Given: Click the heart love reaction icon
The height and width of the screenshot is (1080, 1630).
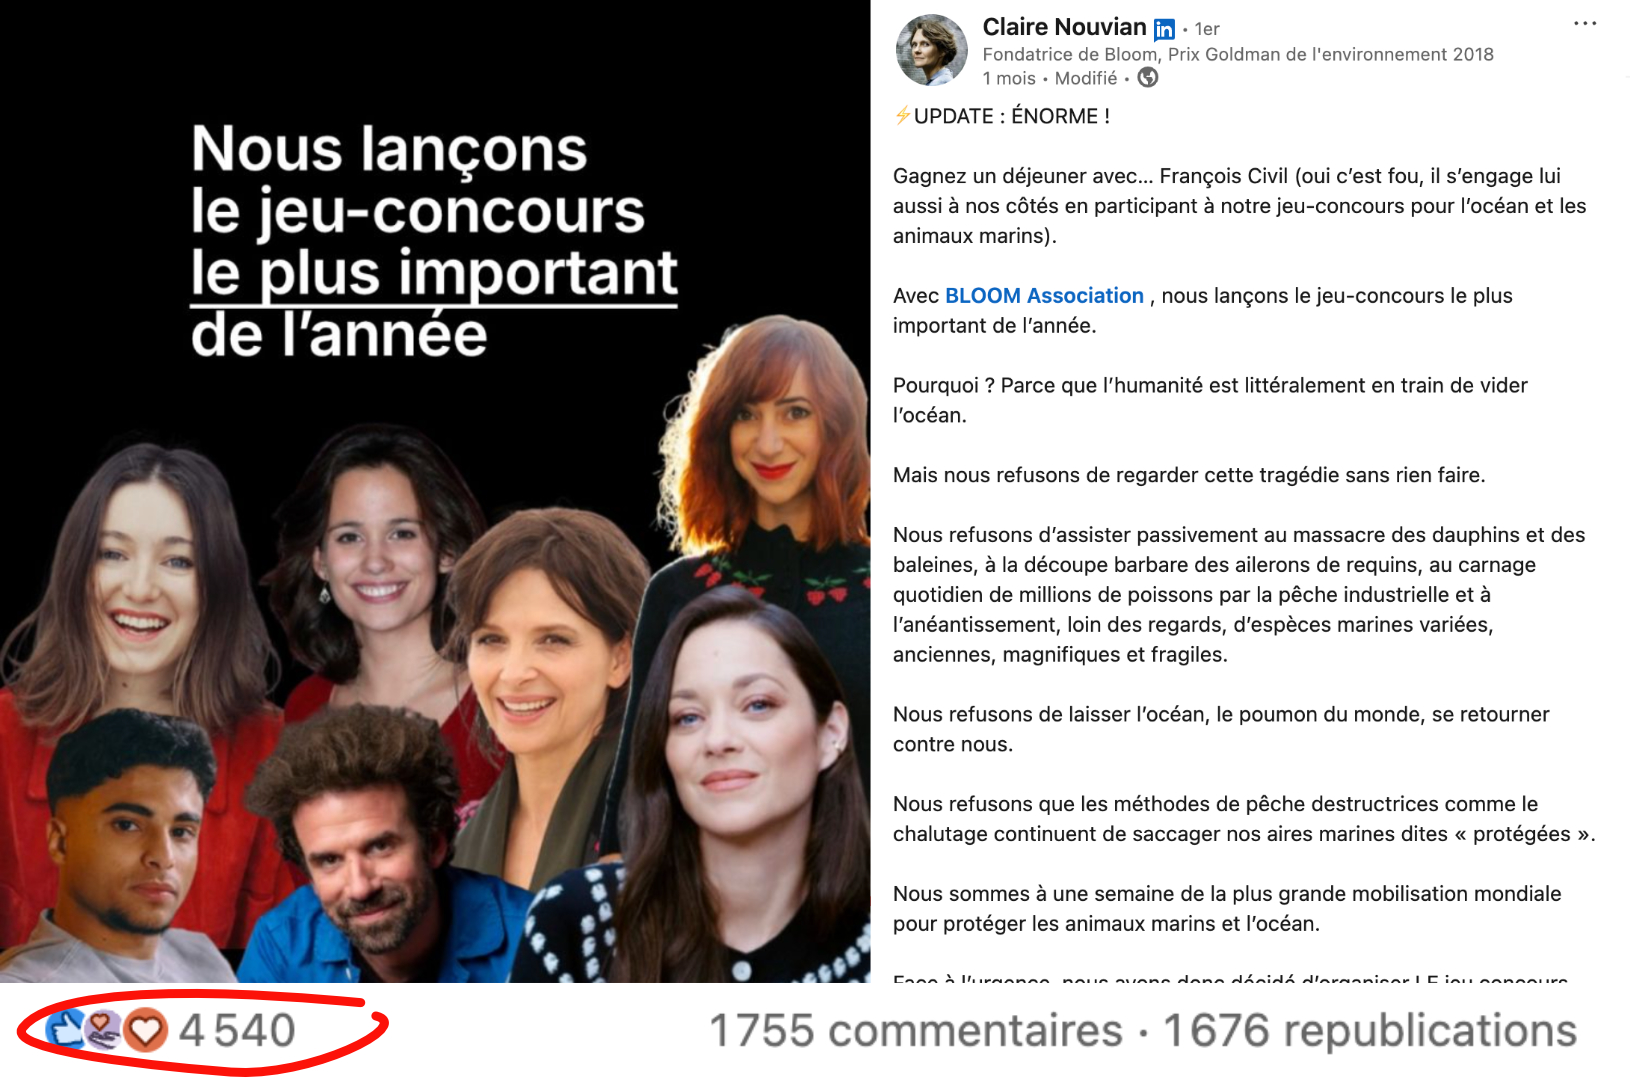Looking at the screenshot, I should tap(146, 1030).
